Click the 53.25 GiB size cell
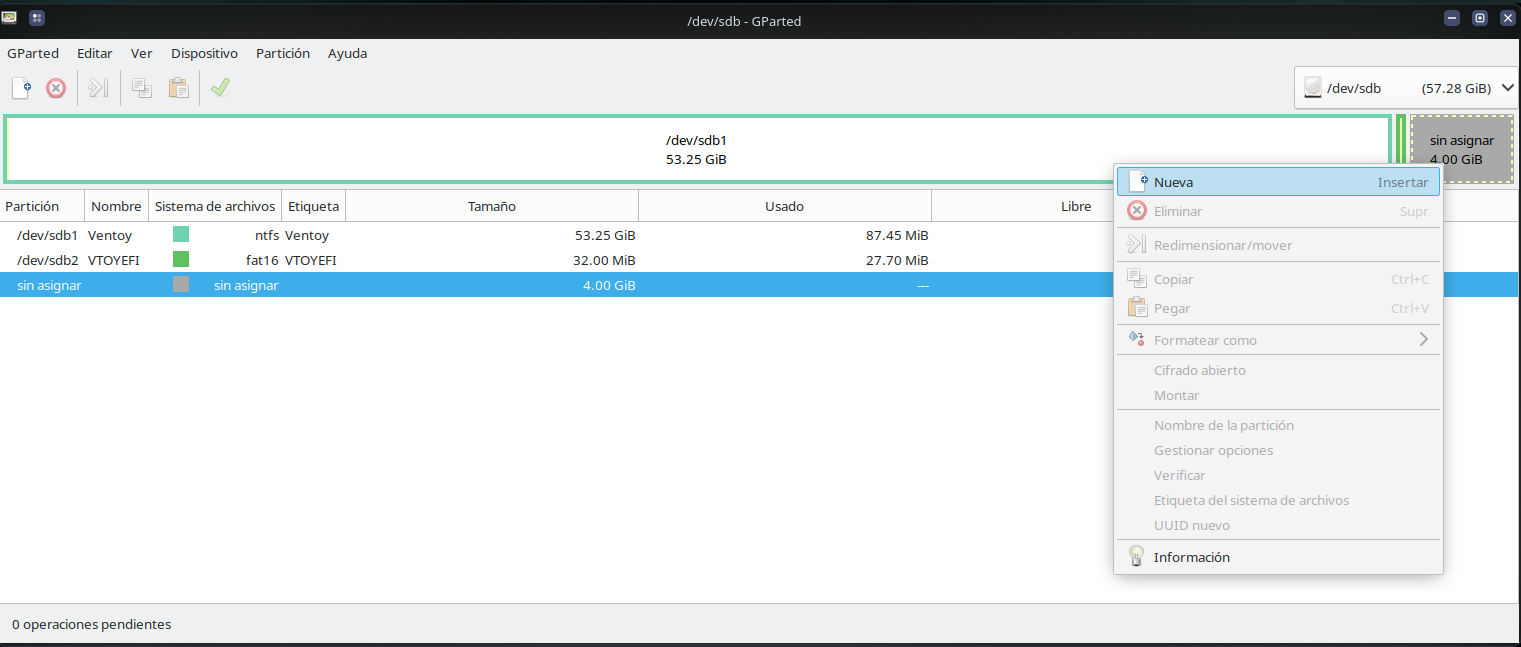 click(x=605, y=235)
